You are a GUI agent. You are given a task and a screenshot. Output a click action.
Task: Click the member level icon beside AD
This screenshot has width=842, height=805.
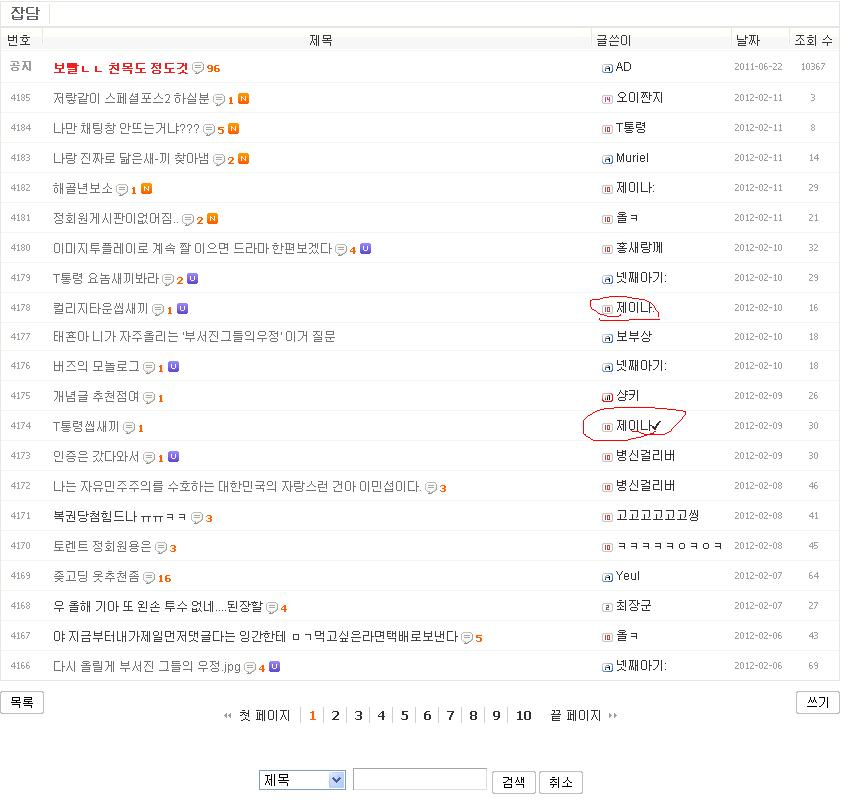coord(606,68)
